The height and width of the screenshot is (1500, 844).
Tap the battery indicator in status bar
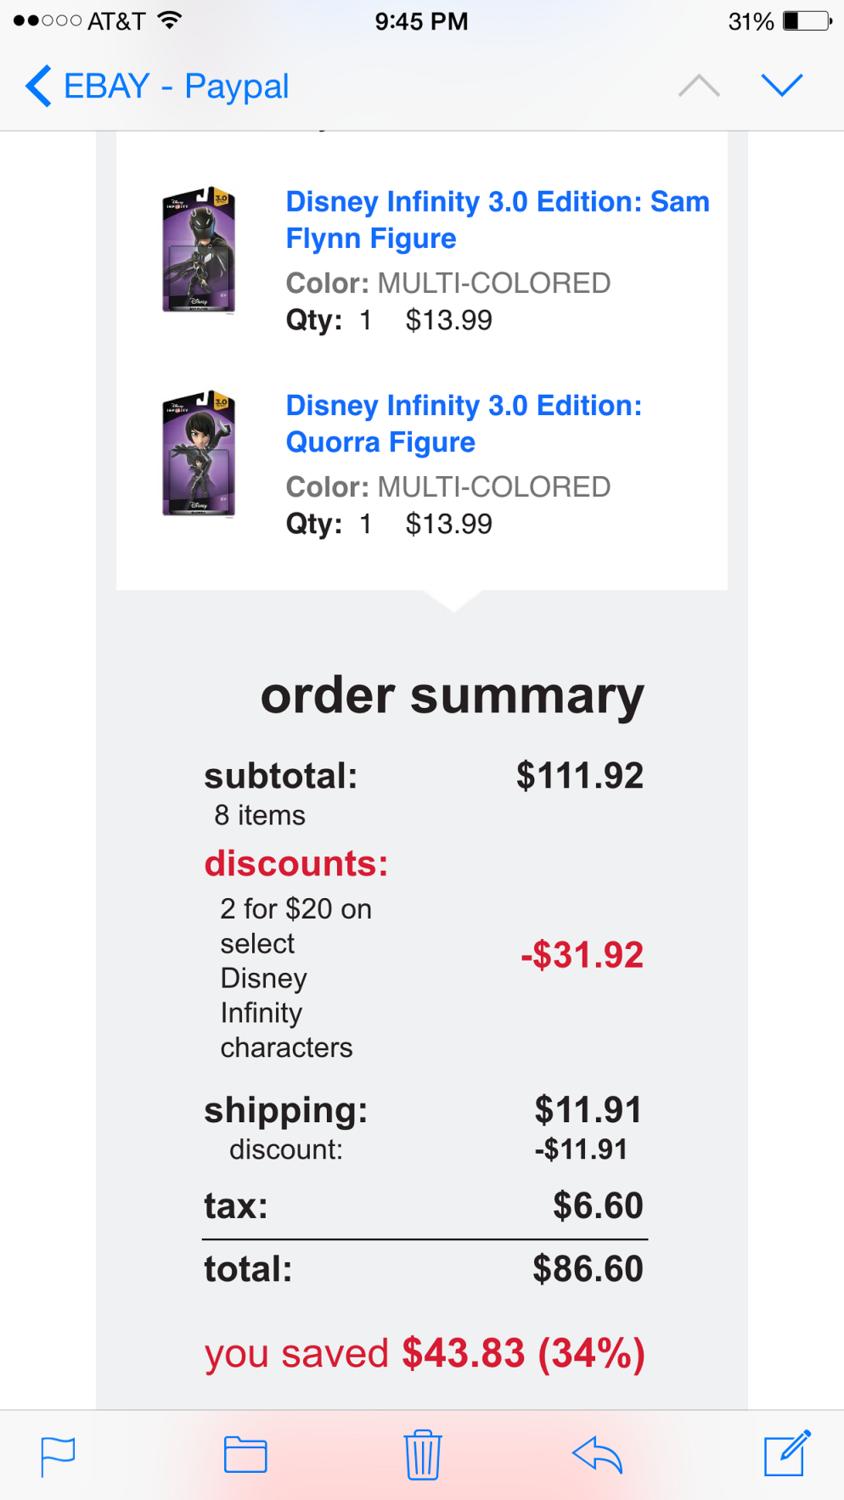coord(807,21)
